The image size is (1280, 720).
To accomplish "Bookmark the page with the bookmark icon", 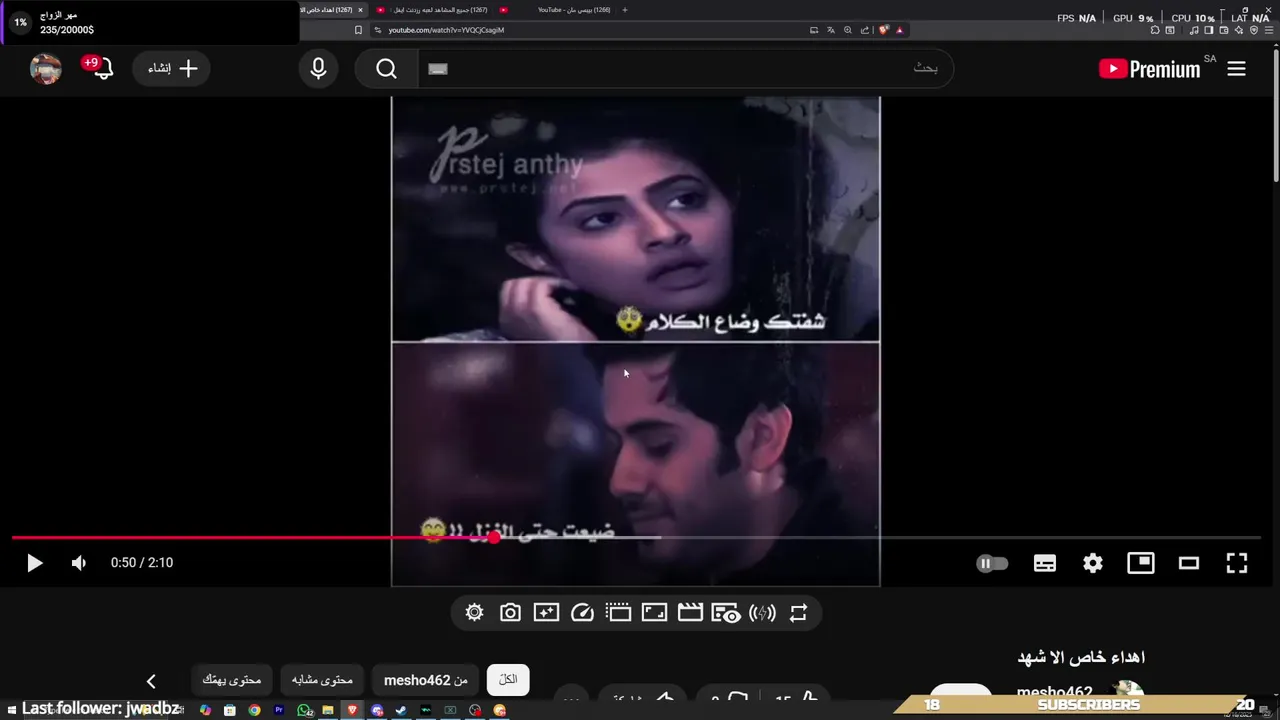I will pyautogui.click(x=358, y=30).
